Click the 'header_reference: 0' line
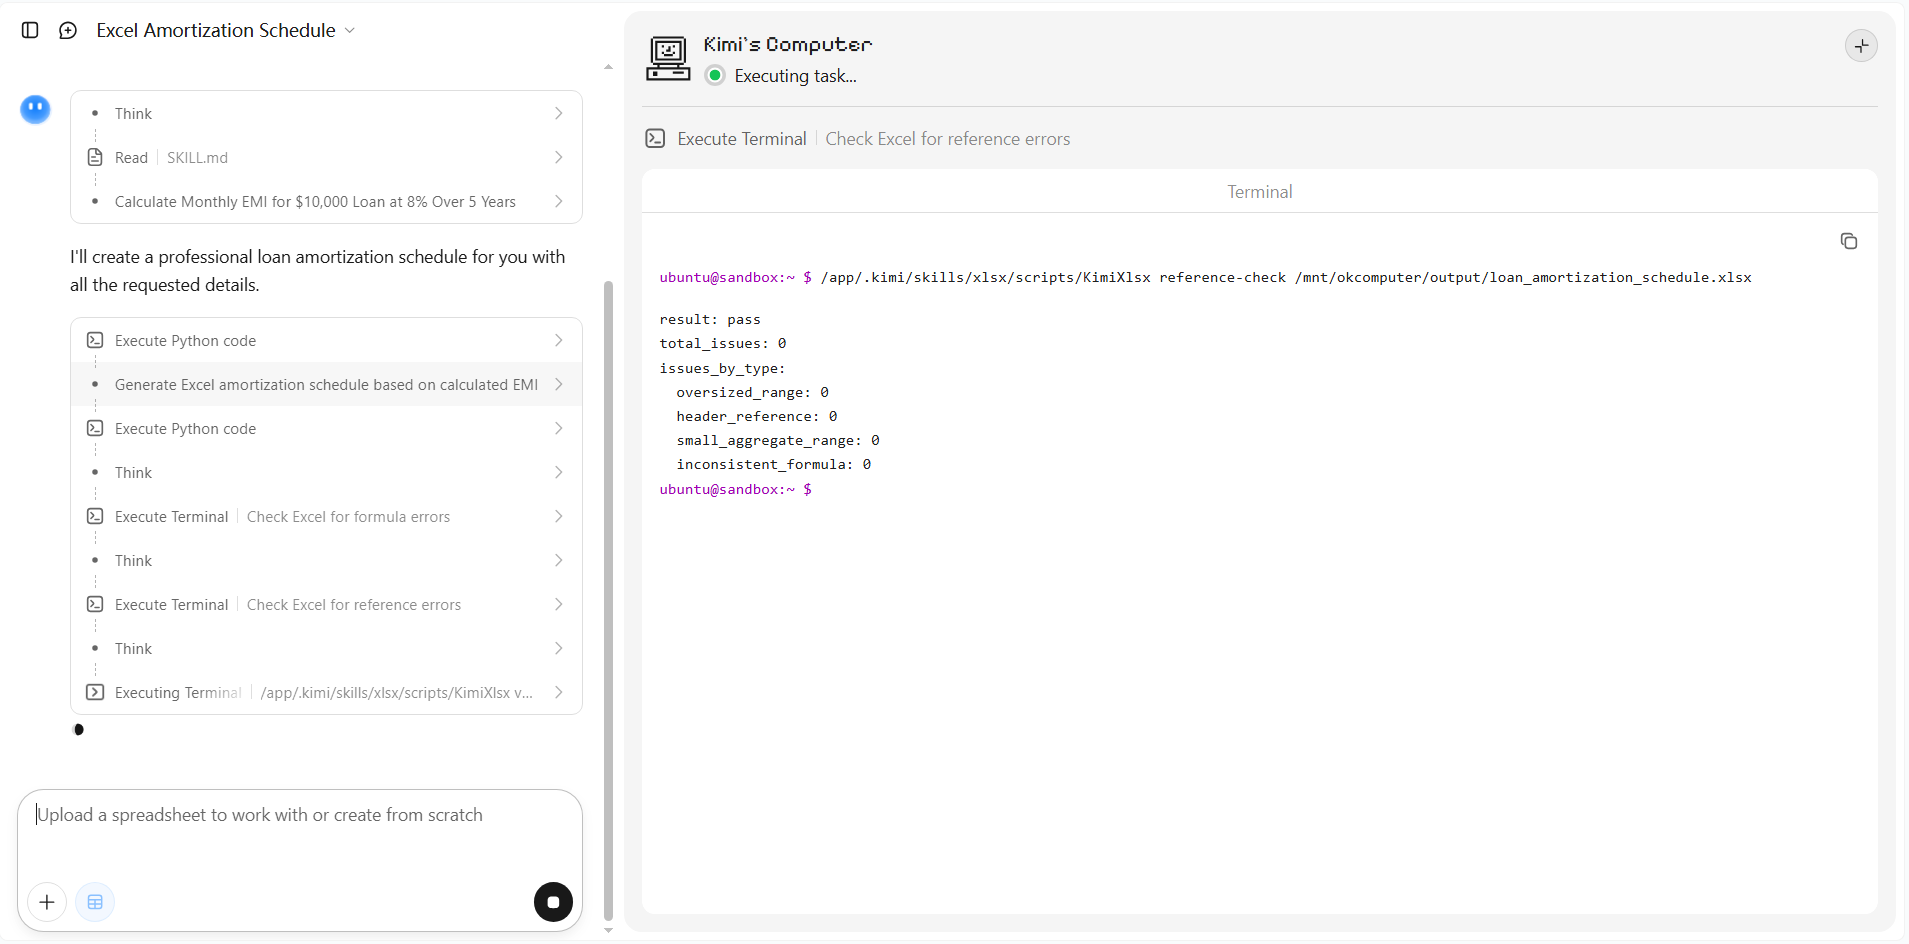 (x=757, y=416)
